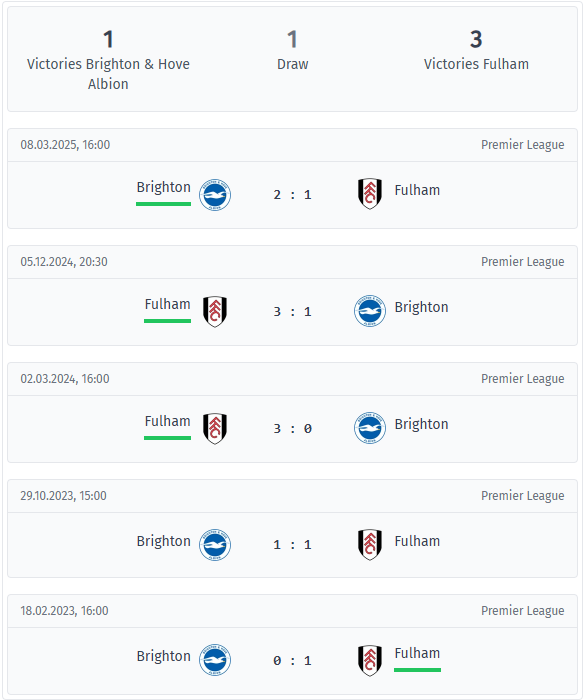Click Brighton crest in 08.03.2025 match

(x=215, y=195)
